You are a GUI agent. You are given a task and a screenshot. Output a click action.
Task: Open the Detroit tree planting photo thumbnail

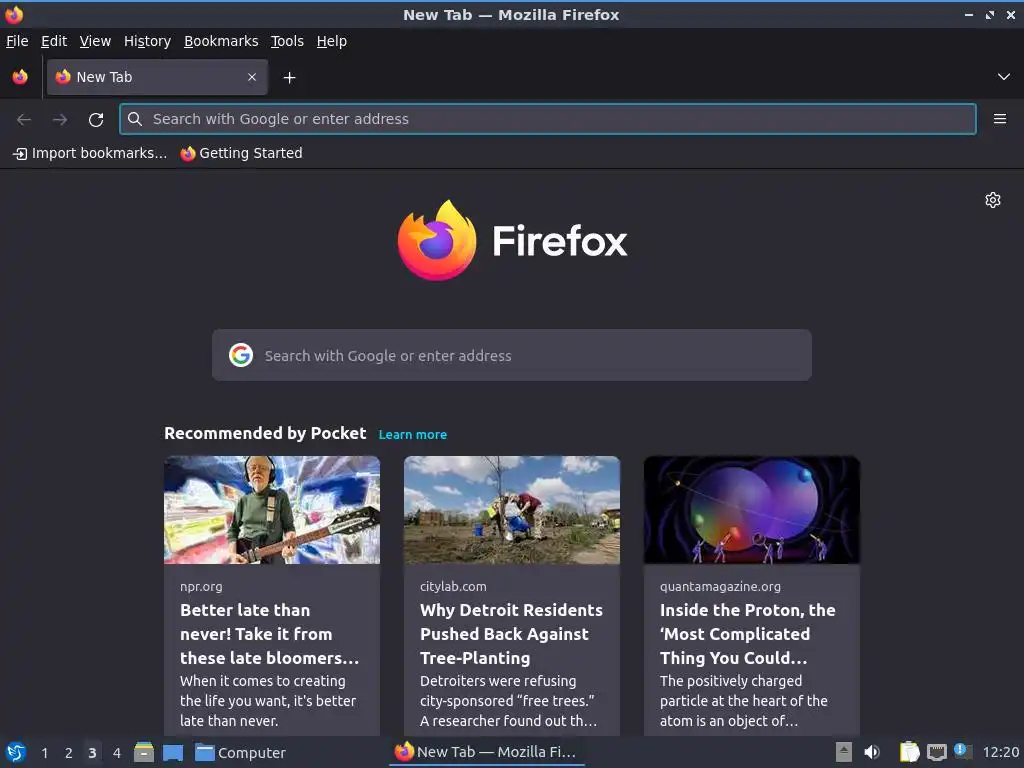[511, 510]
